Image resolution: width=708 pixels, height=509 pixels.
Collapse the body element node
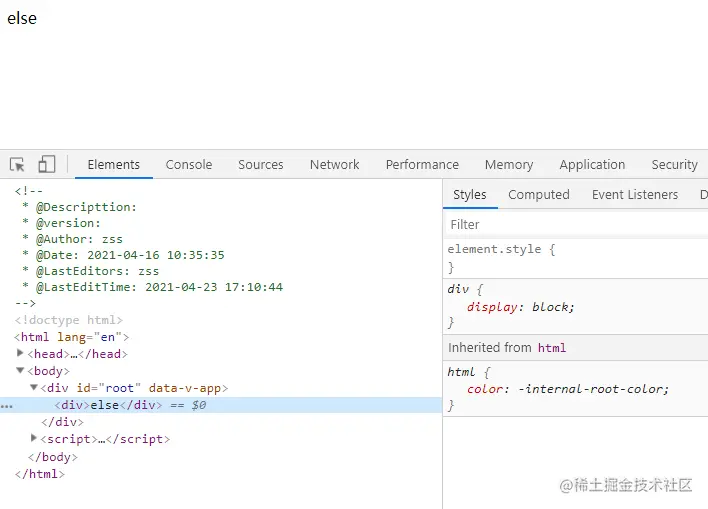20,370
